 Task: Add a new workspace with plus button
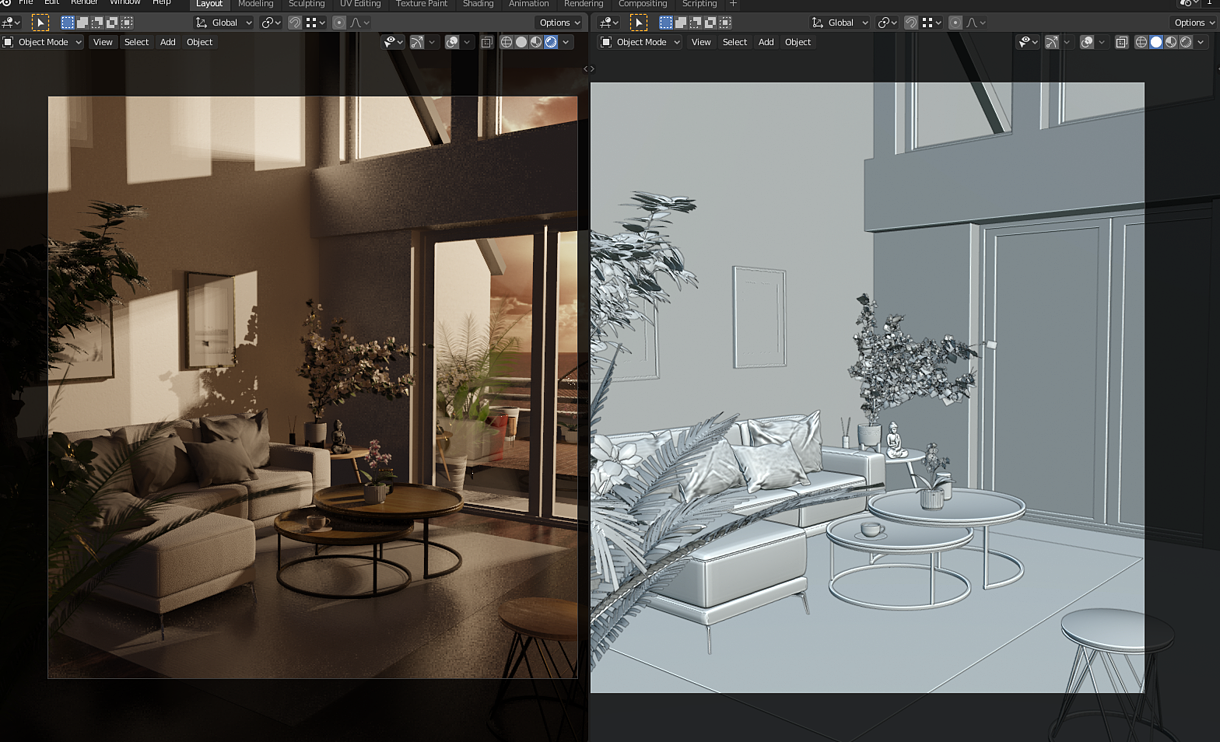click(x=733, y=4)
